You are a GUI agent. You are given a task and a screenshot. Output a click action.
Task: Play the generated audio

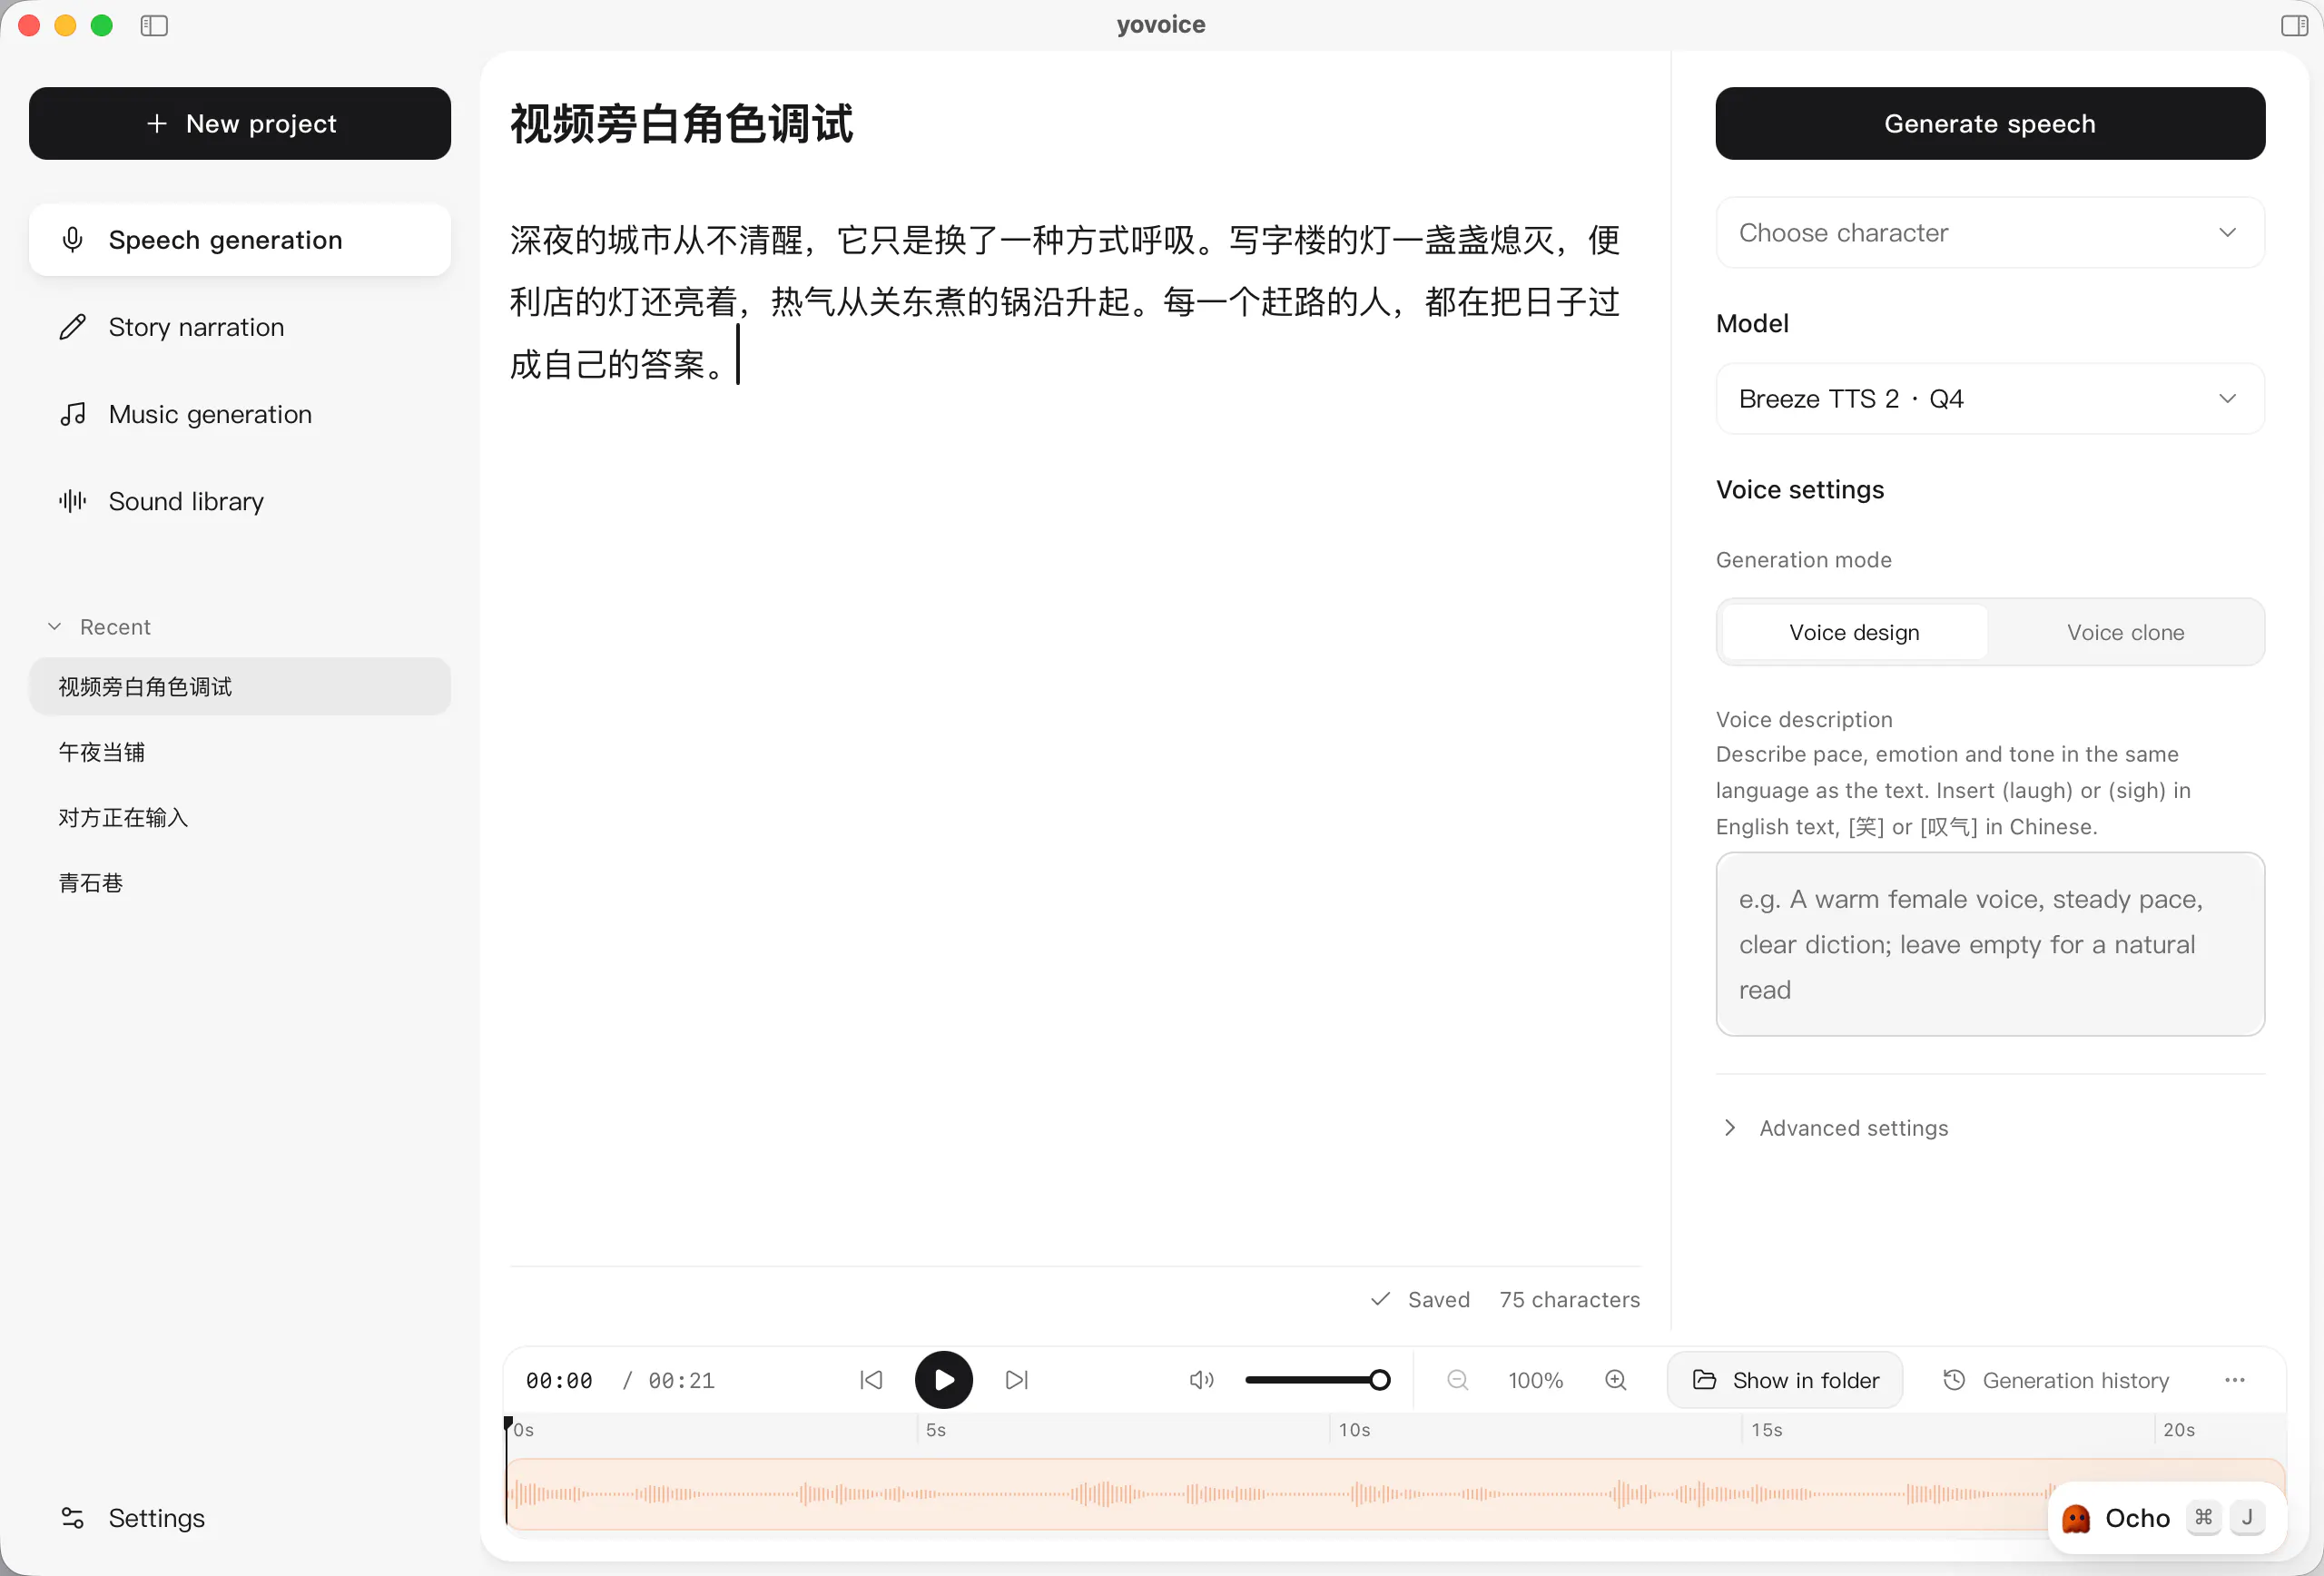coord(943,1380)
